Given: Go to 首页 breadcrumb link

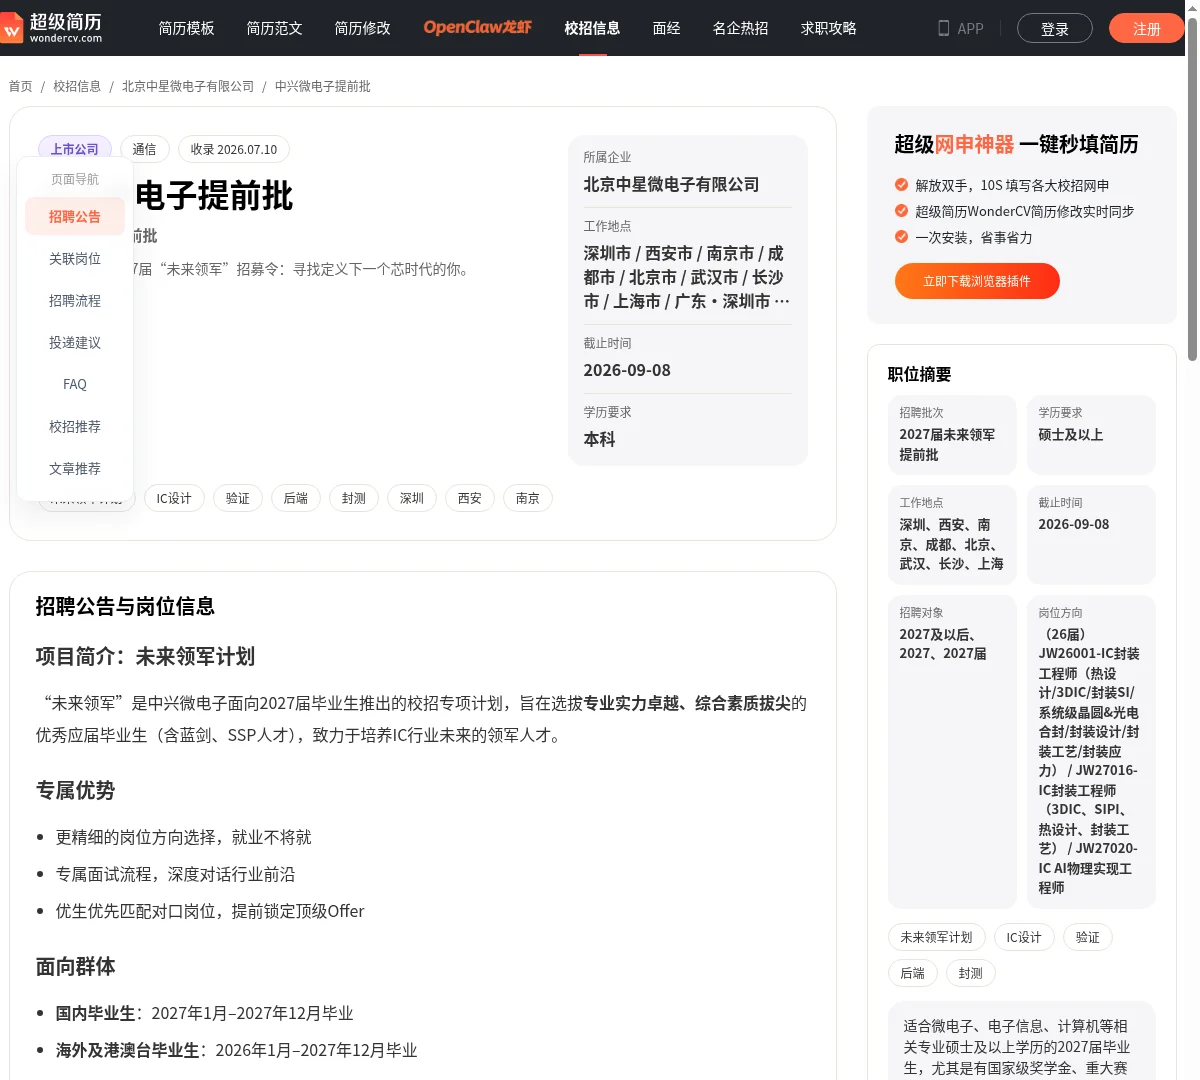Looking at the screenshot, I should 20,86.
